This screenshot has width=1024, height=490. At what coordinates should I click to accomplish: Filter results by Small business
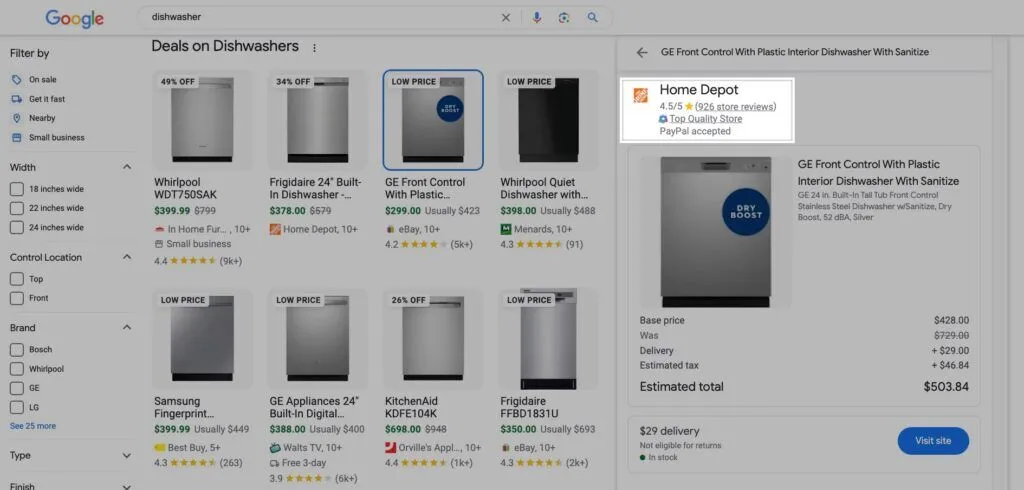tap(57, 138)
